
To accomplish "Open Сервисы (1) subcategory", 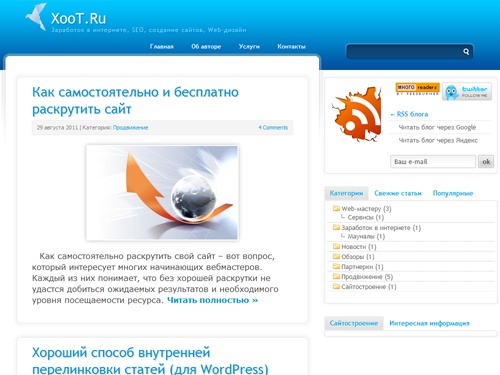I will click(366, 217).
